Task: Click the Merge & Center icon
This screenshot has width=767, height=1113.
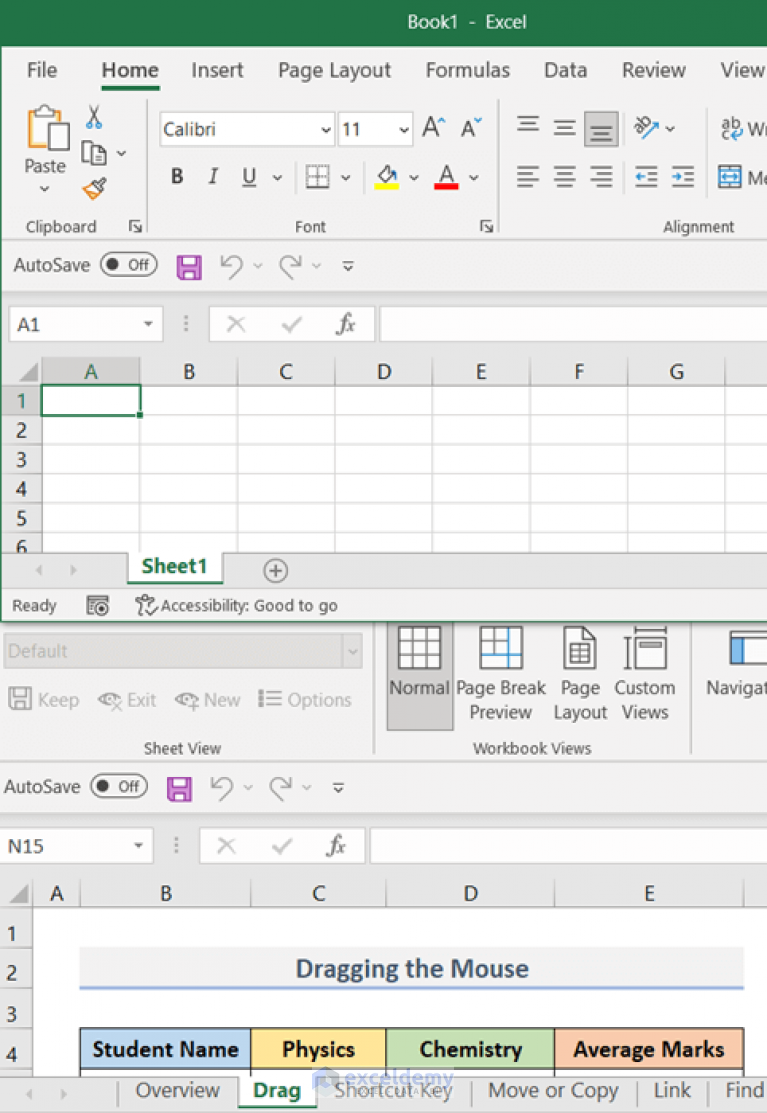Action: pyautogui.click(x=729, y=176)
